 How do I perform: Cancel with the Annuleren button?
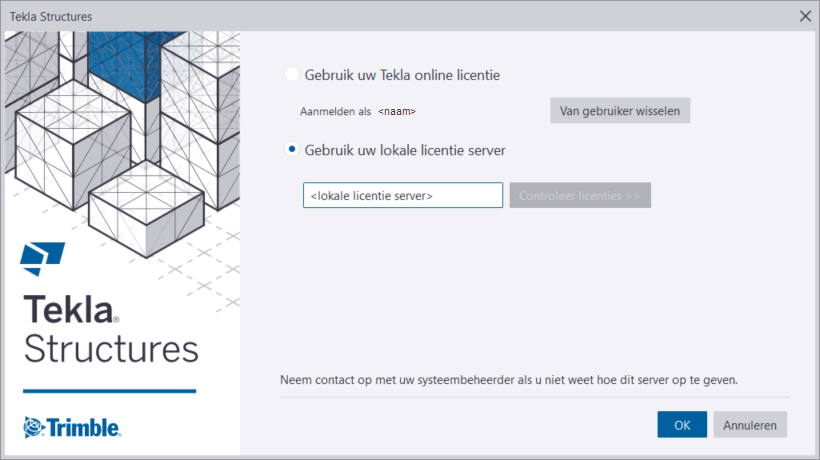[750, 424]
